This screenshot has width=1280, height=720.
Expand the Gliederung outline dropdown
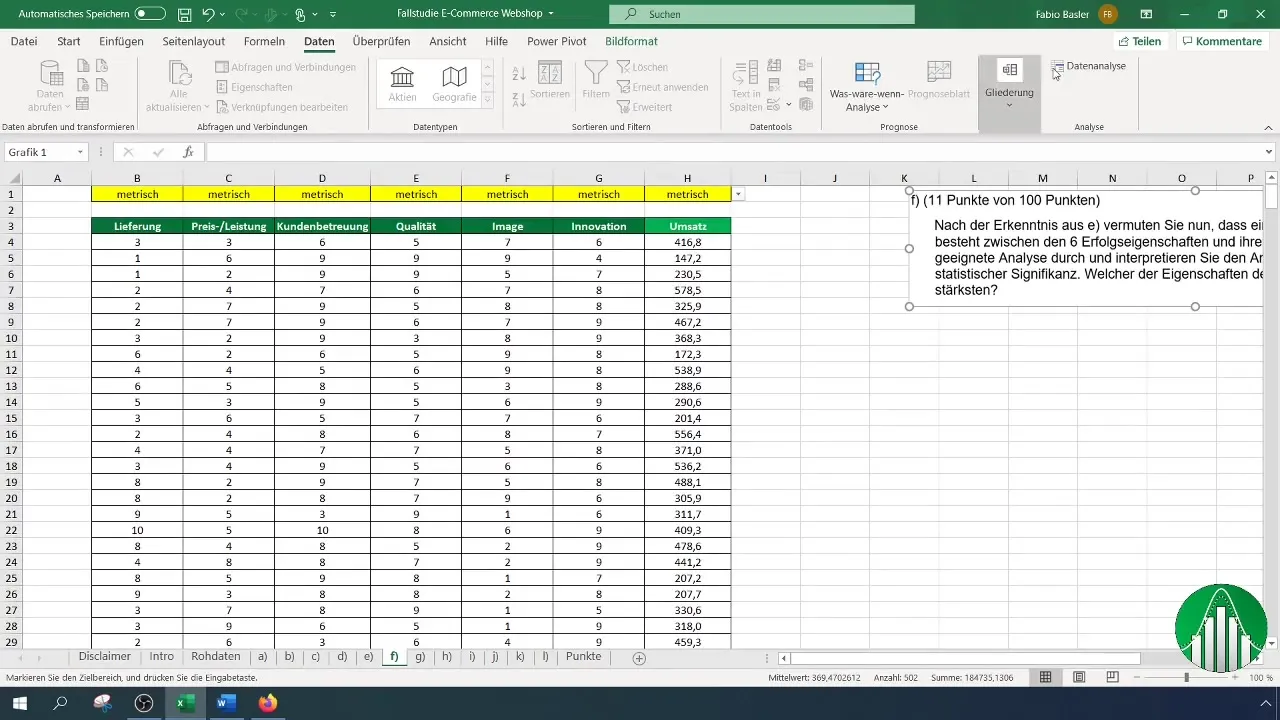click(x=1009, y=104)
